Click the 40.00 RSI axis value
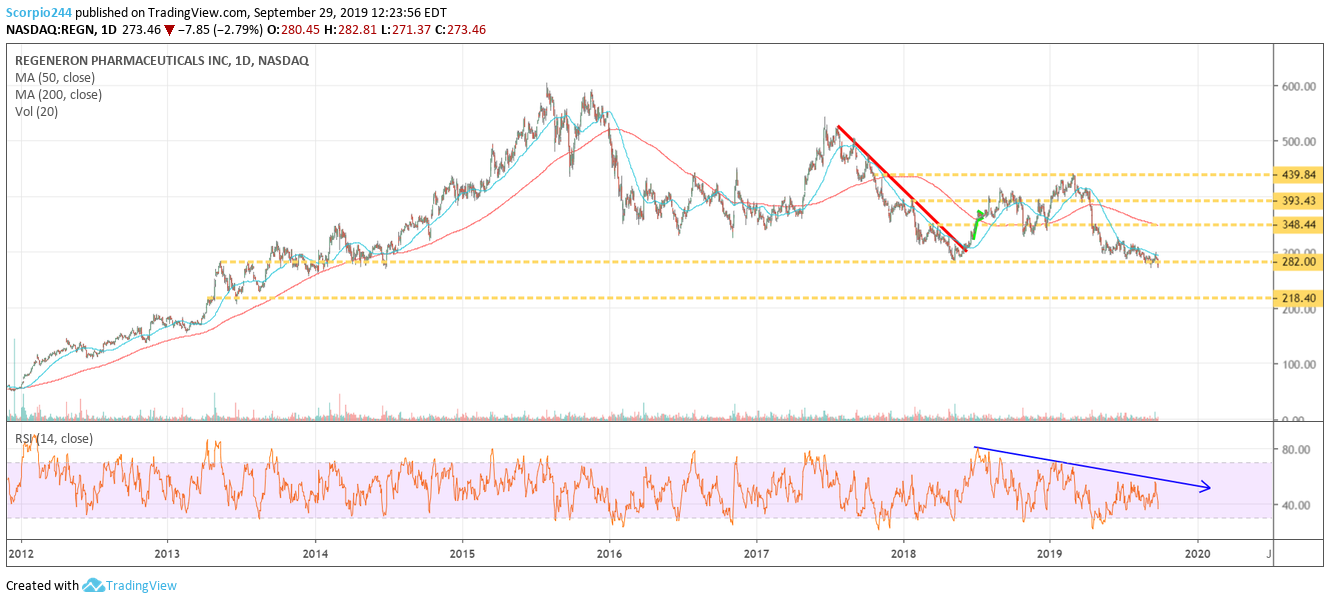The image size is (1330, 603). 1294,505
